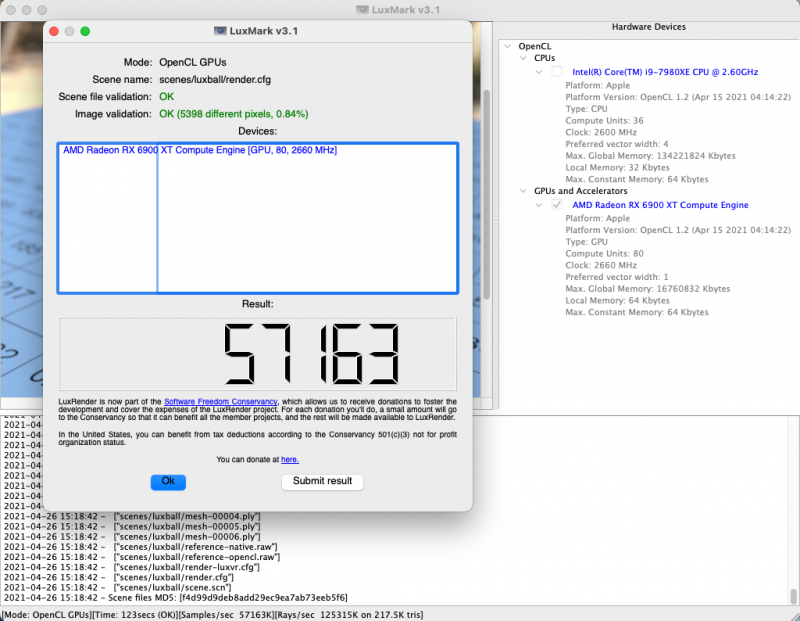Image resolution: width=800 pixels, height=621 pixels.
Task: Click the scene name 'scenes/luxball/render.cfg'
Action: 215,80
